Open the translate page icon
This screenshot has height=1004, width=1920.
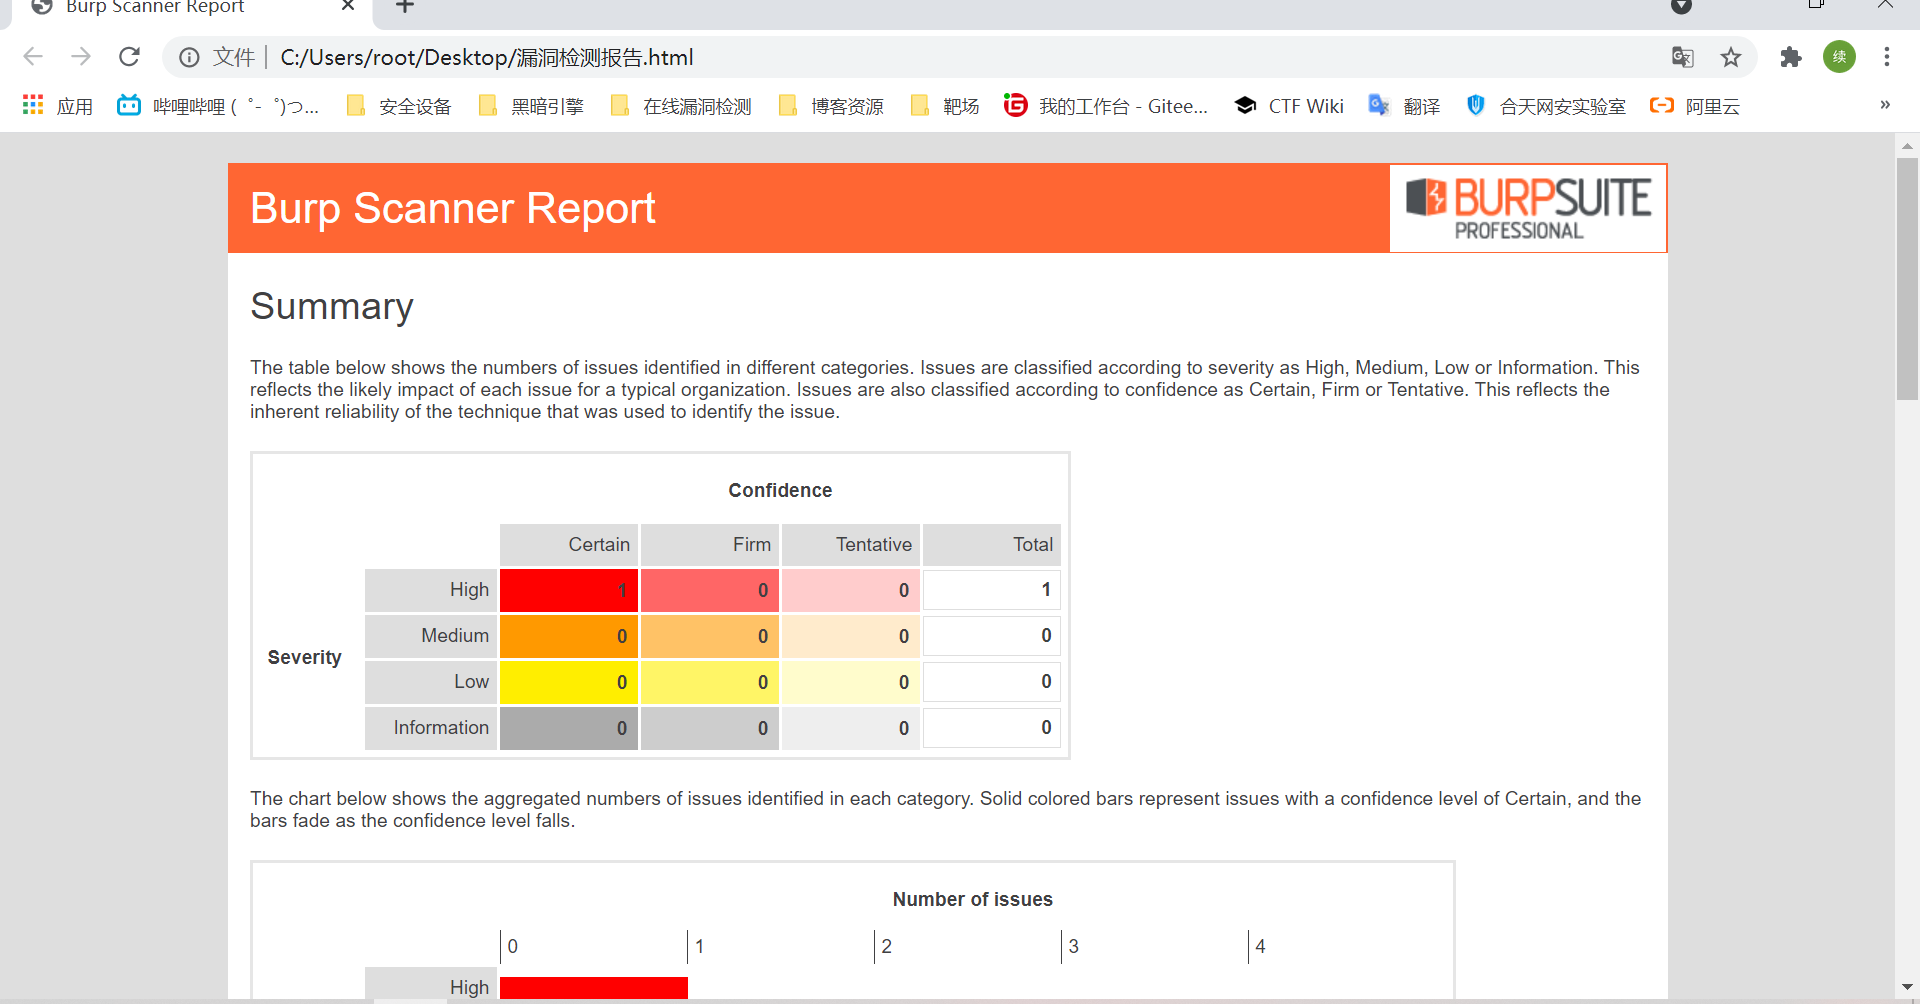[1683, 57]
